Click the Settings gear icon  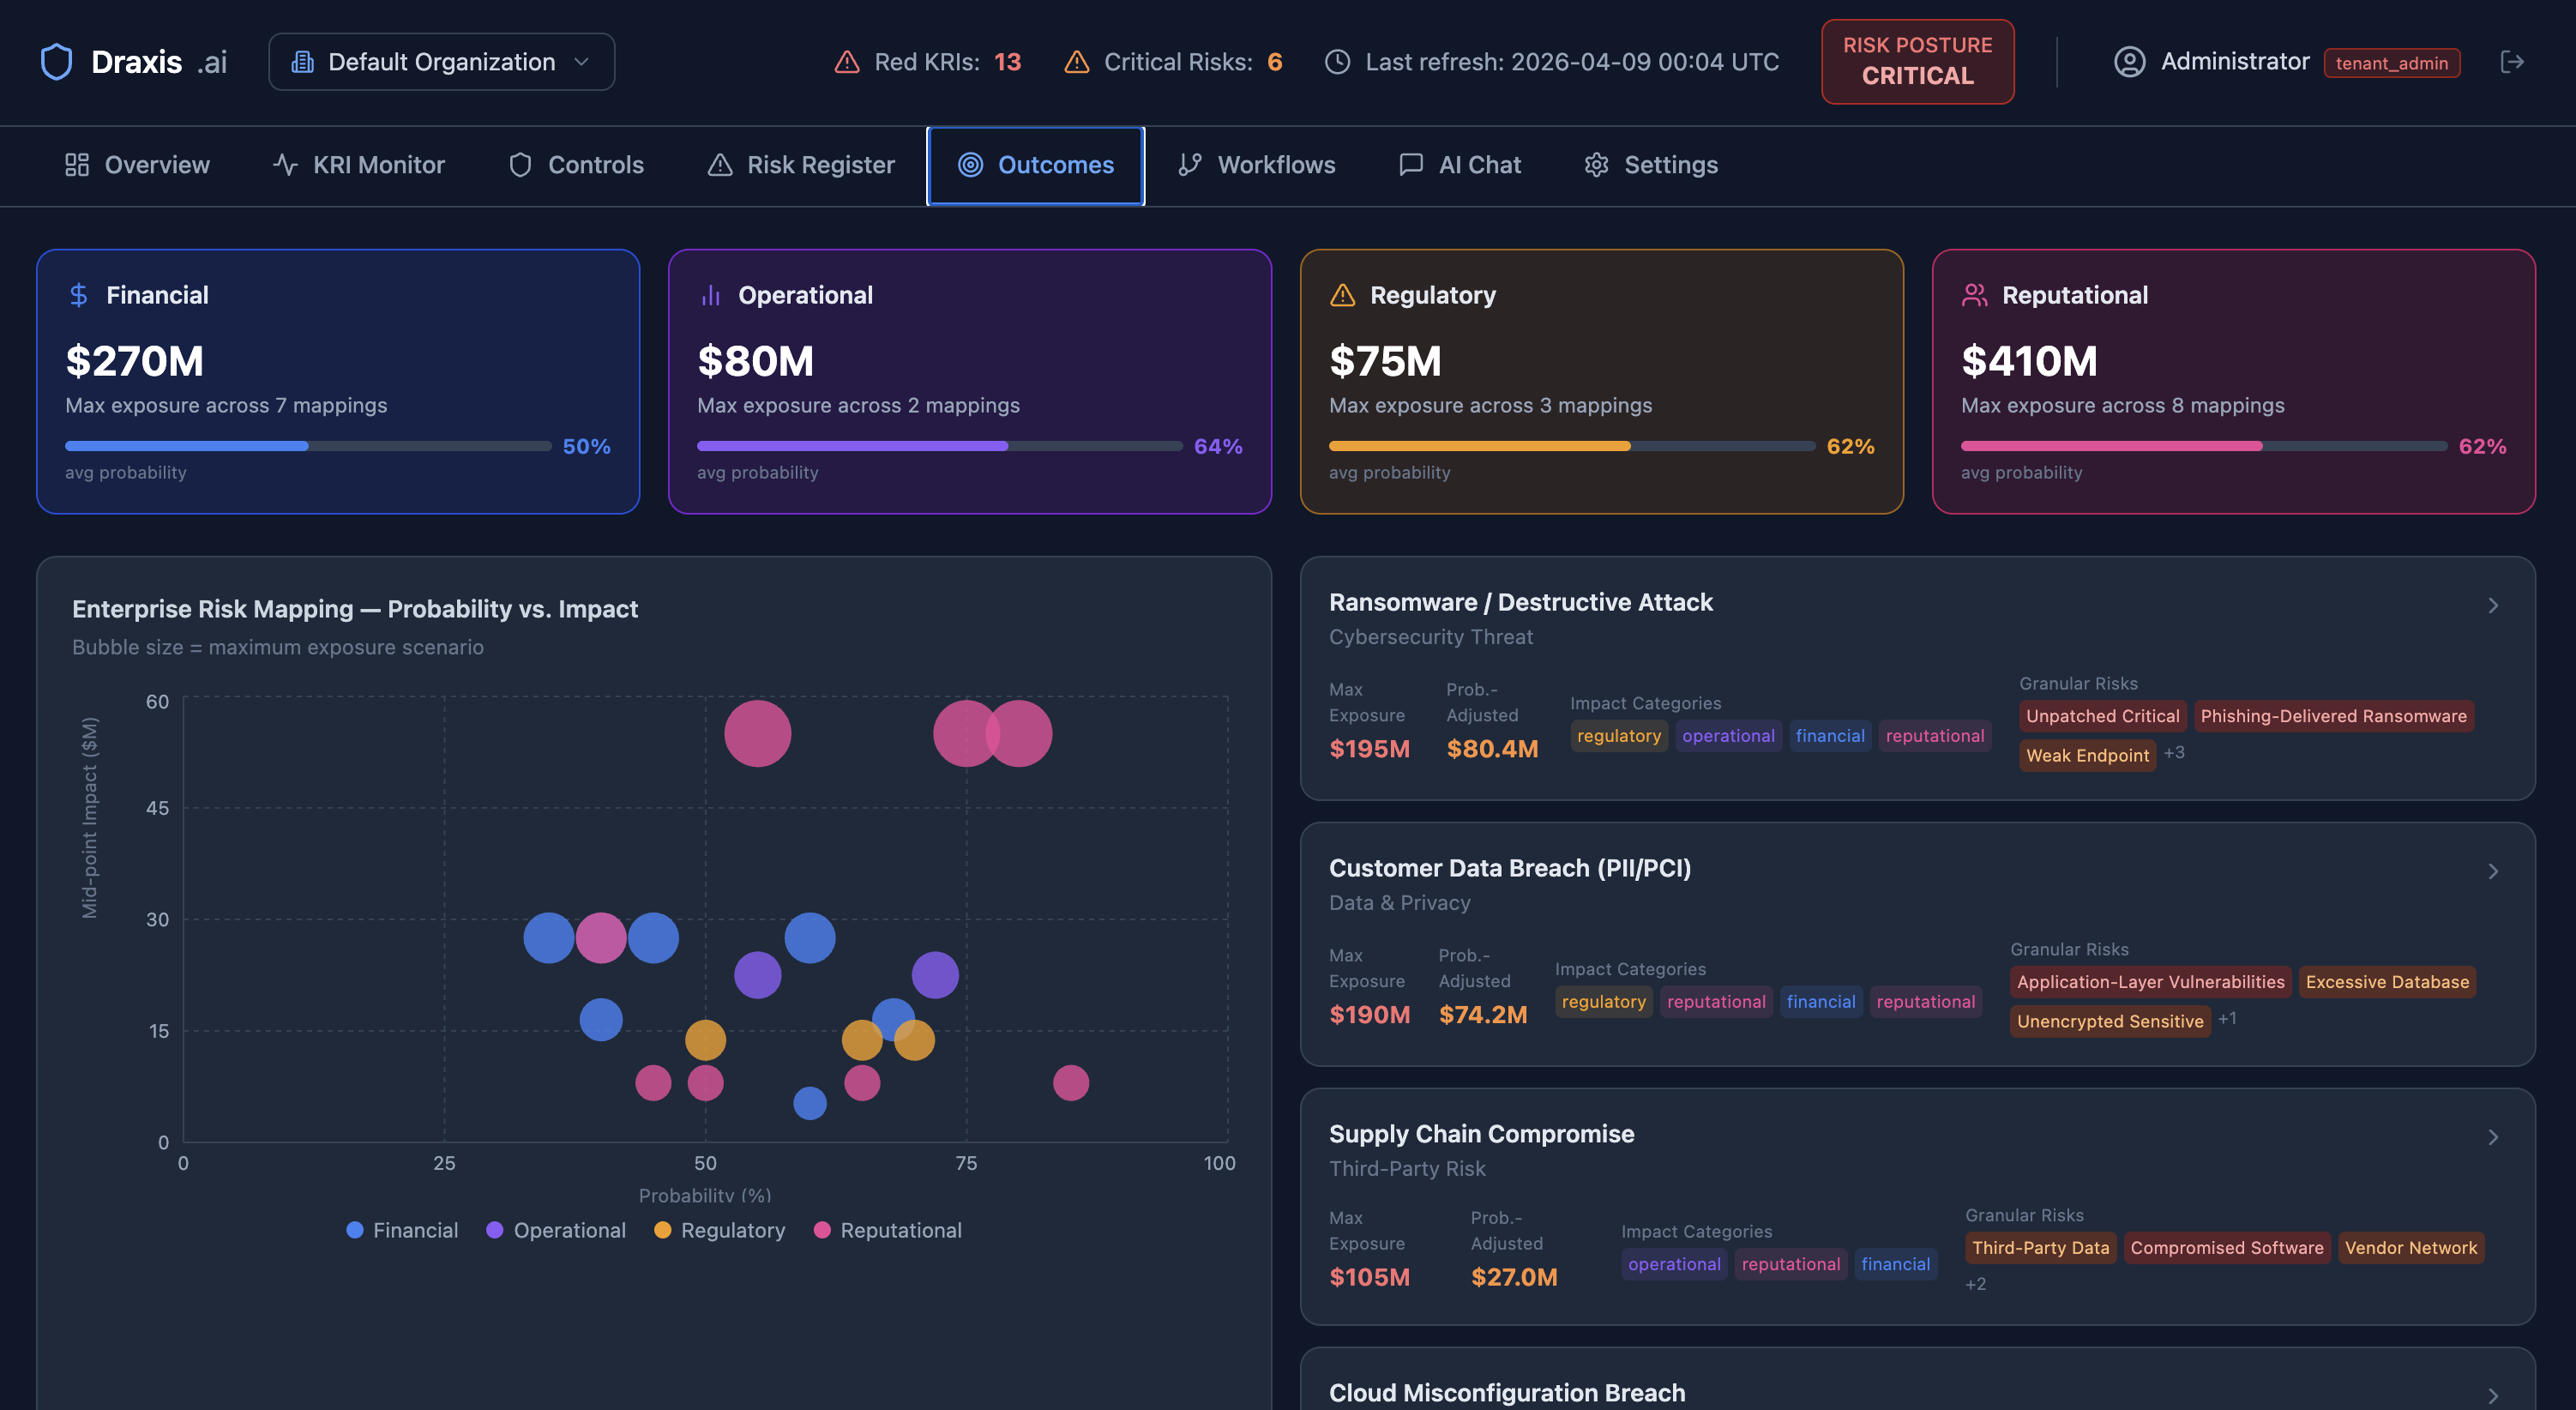pyautogui.click(x=1597, y=165)
